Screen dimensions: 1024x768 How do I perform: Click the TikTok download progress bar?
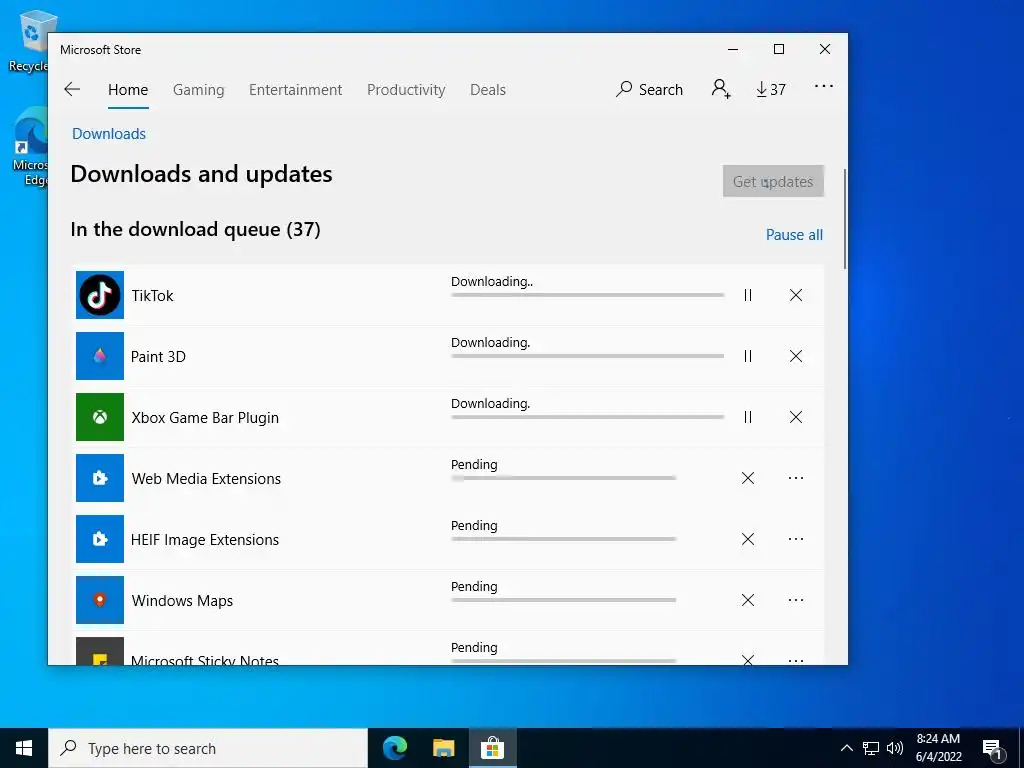pyautogui.click(x=587, y=295)
